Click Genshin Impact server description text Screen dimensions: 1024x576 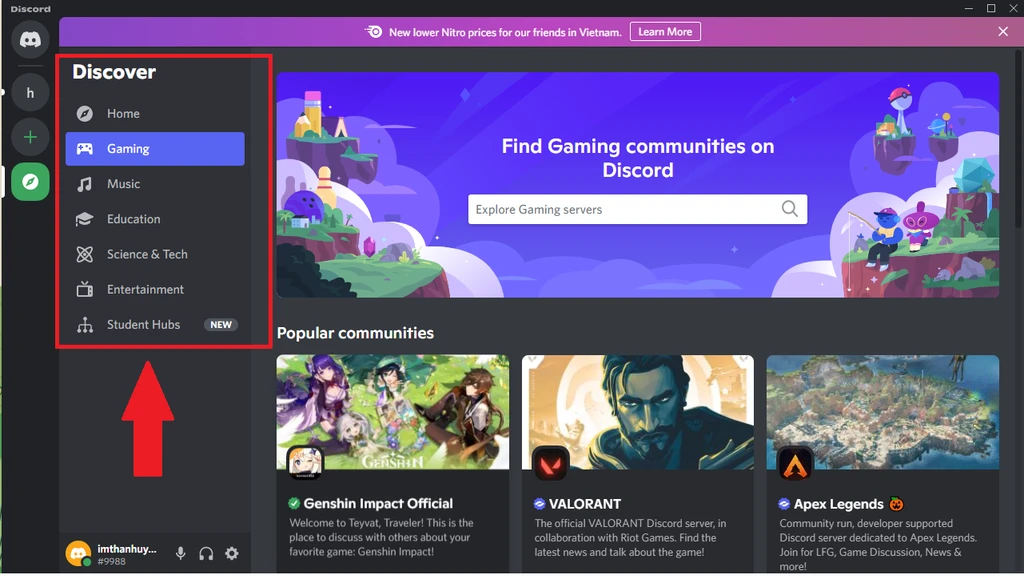[381, 537]
